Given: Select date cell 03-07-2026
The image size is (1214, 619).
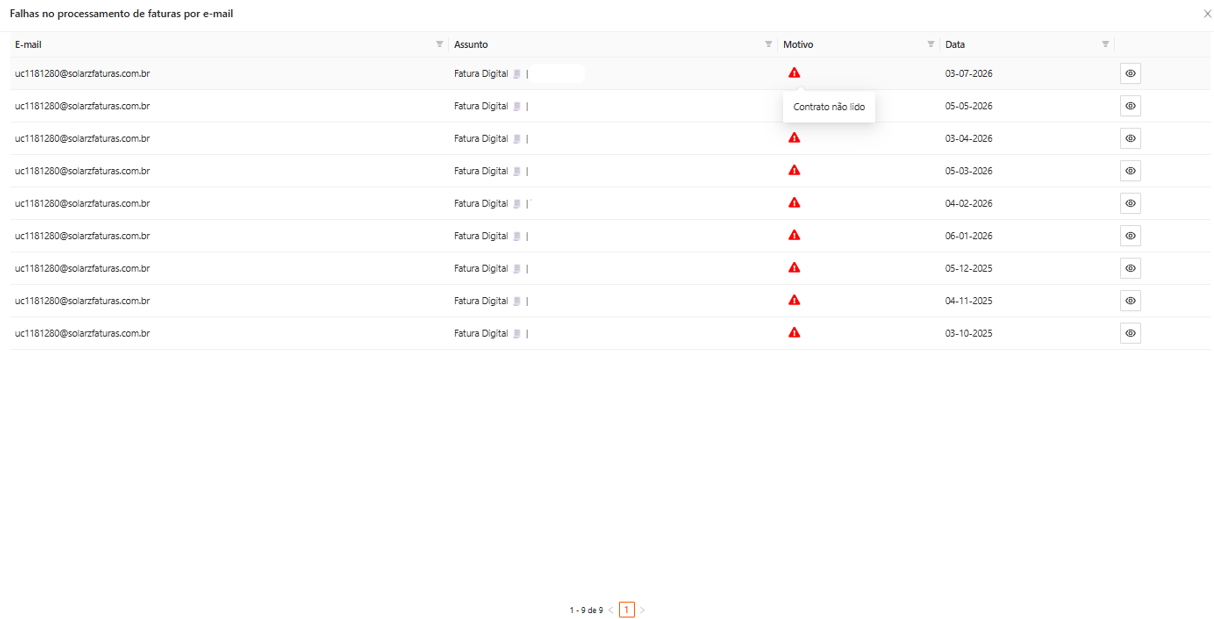Looking at the screenshot, I should click(x=969, y=73).
